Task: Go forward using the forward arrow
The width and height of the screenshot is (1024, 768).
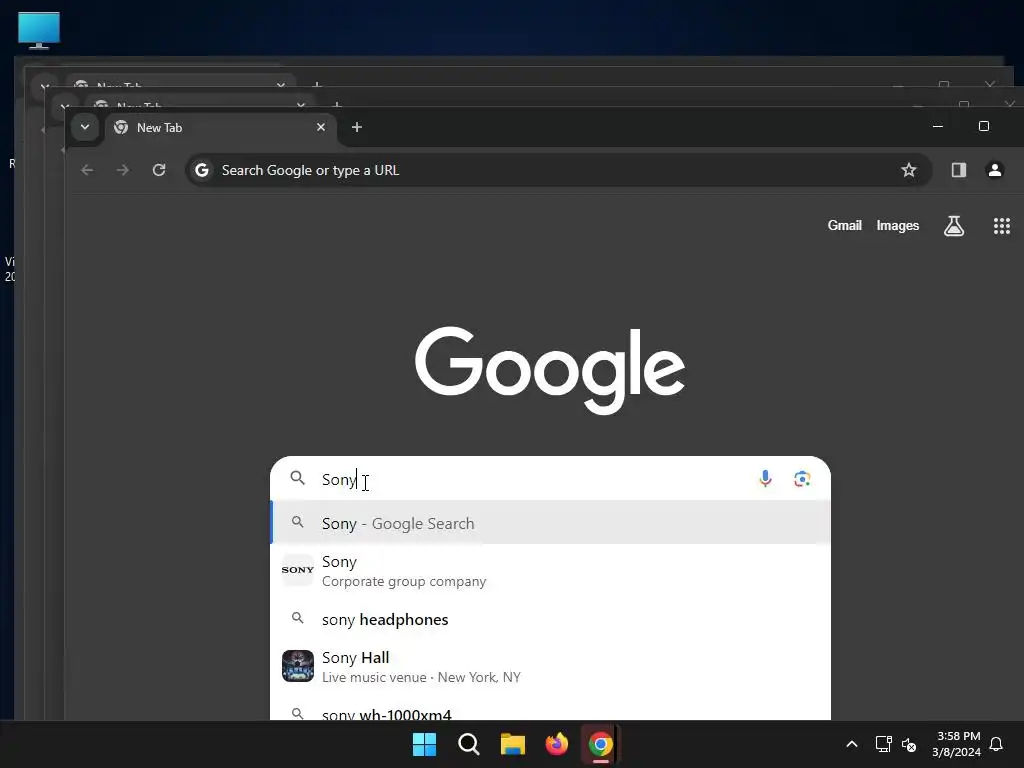Action: (x=123, y=170)
